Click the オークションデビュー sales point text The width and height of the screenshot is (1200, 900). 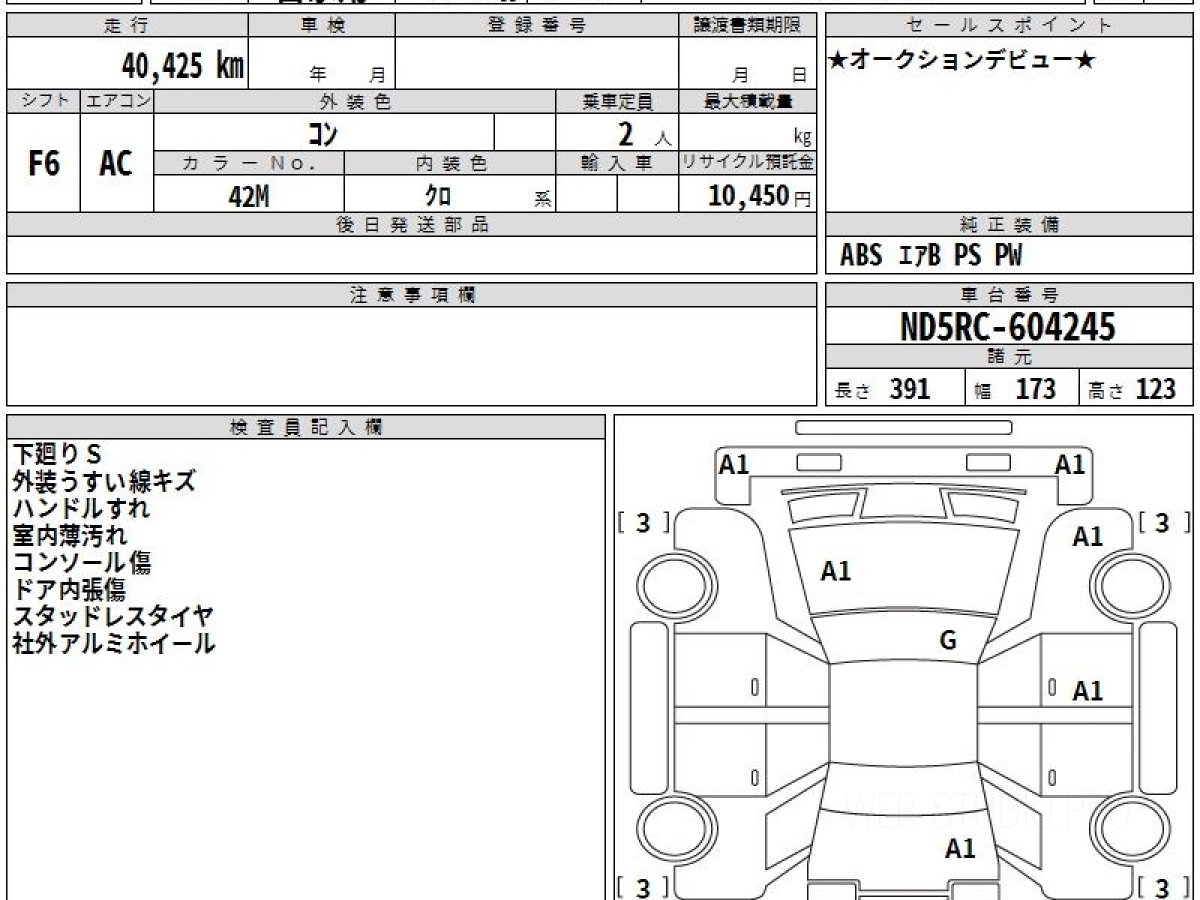click(x=962, y=61)
